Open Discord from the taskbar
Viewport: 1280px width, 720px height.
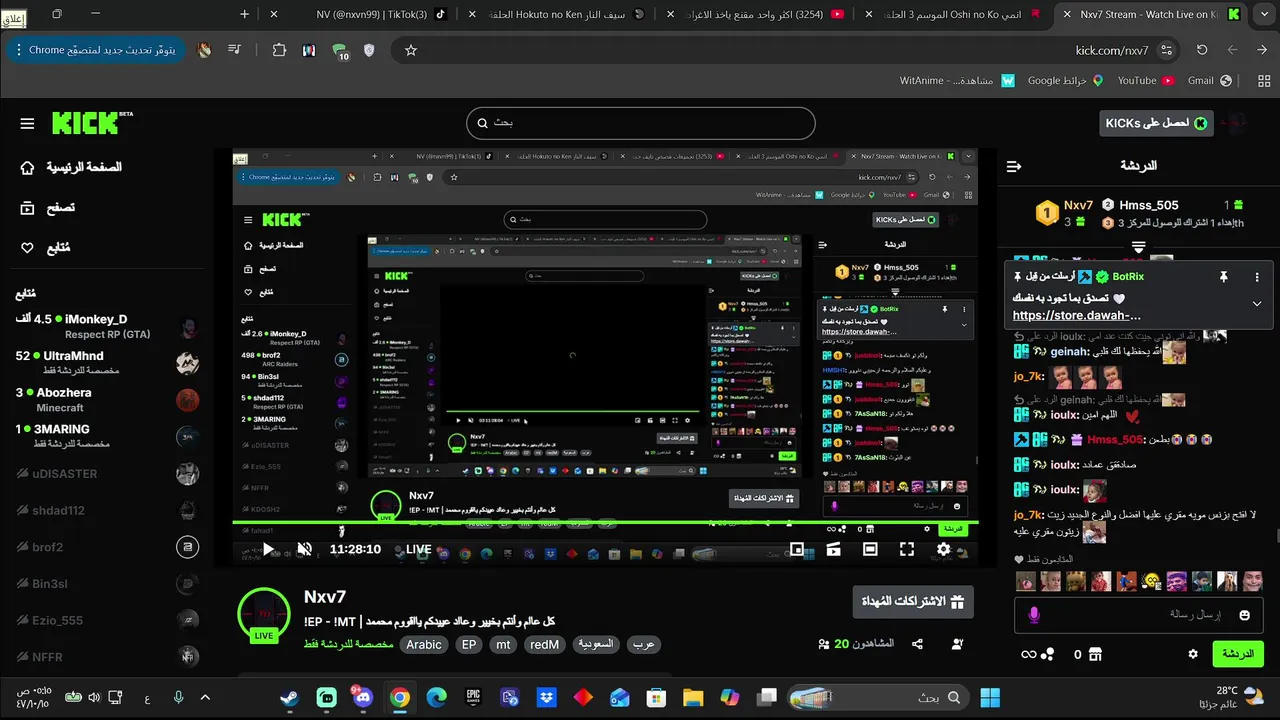[363, 698]
